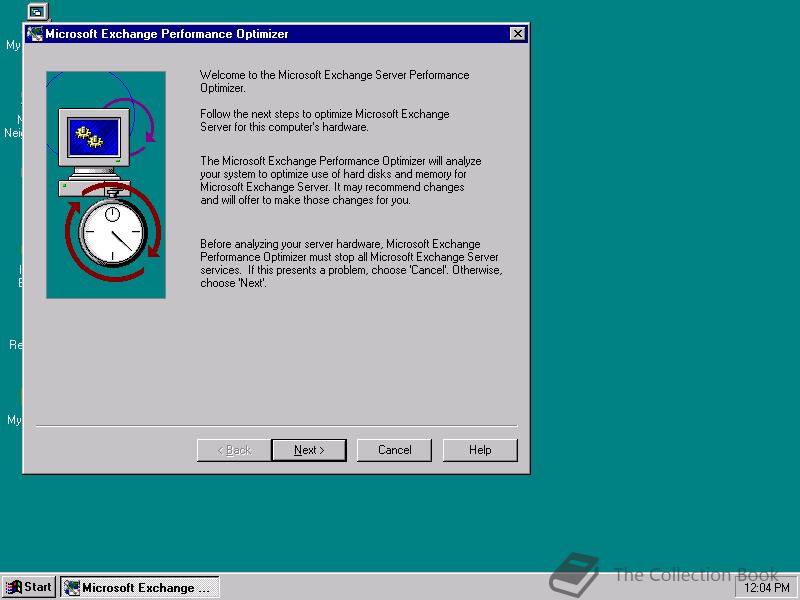The height and width of the screenshot is (600, 800).
Task: Open the Start menu
Action: coord(29,587)
